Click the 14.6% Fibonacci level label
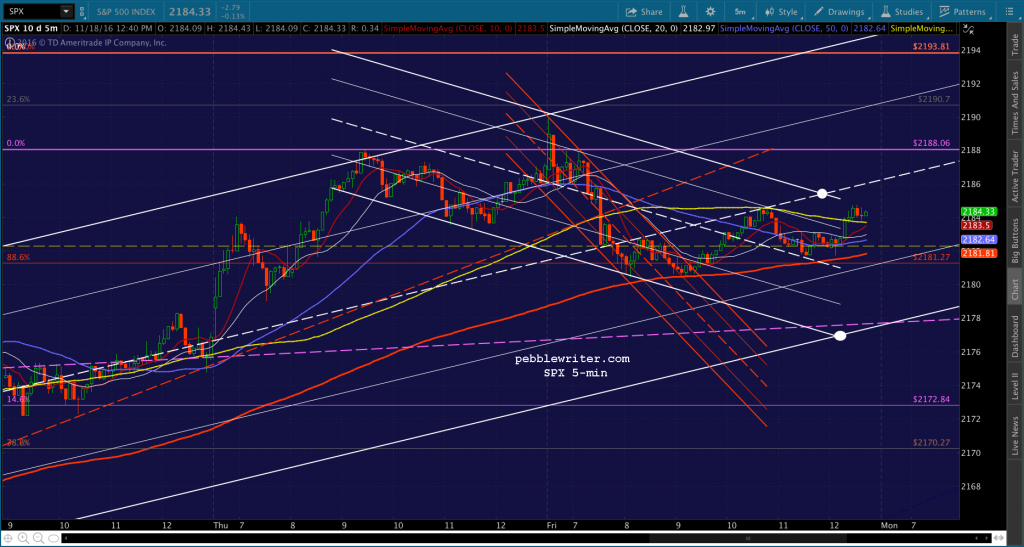The height and width of the screenshot is (547, 1024). pos(18,399)
